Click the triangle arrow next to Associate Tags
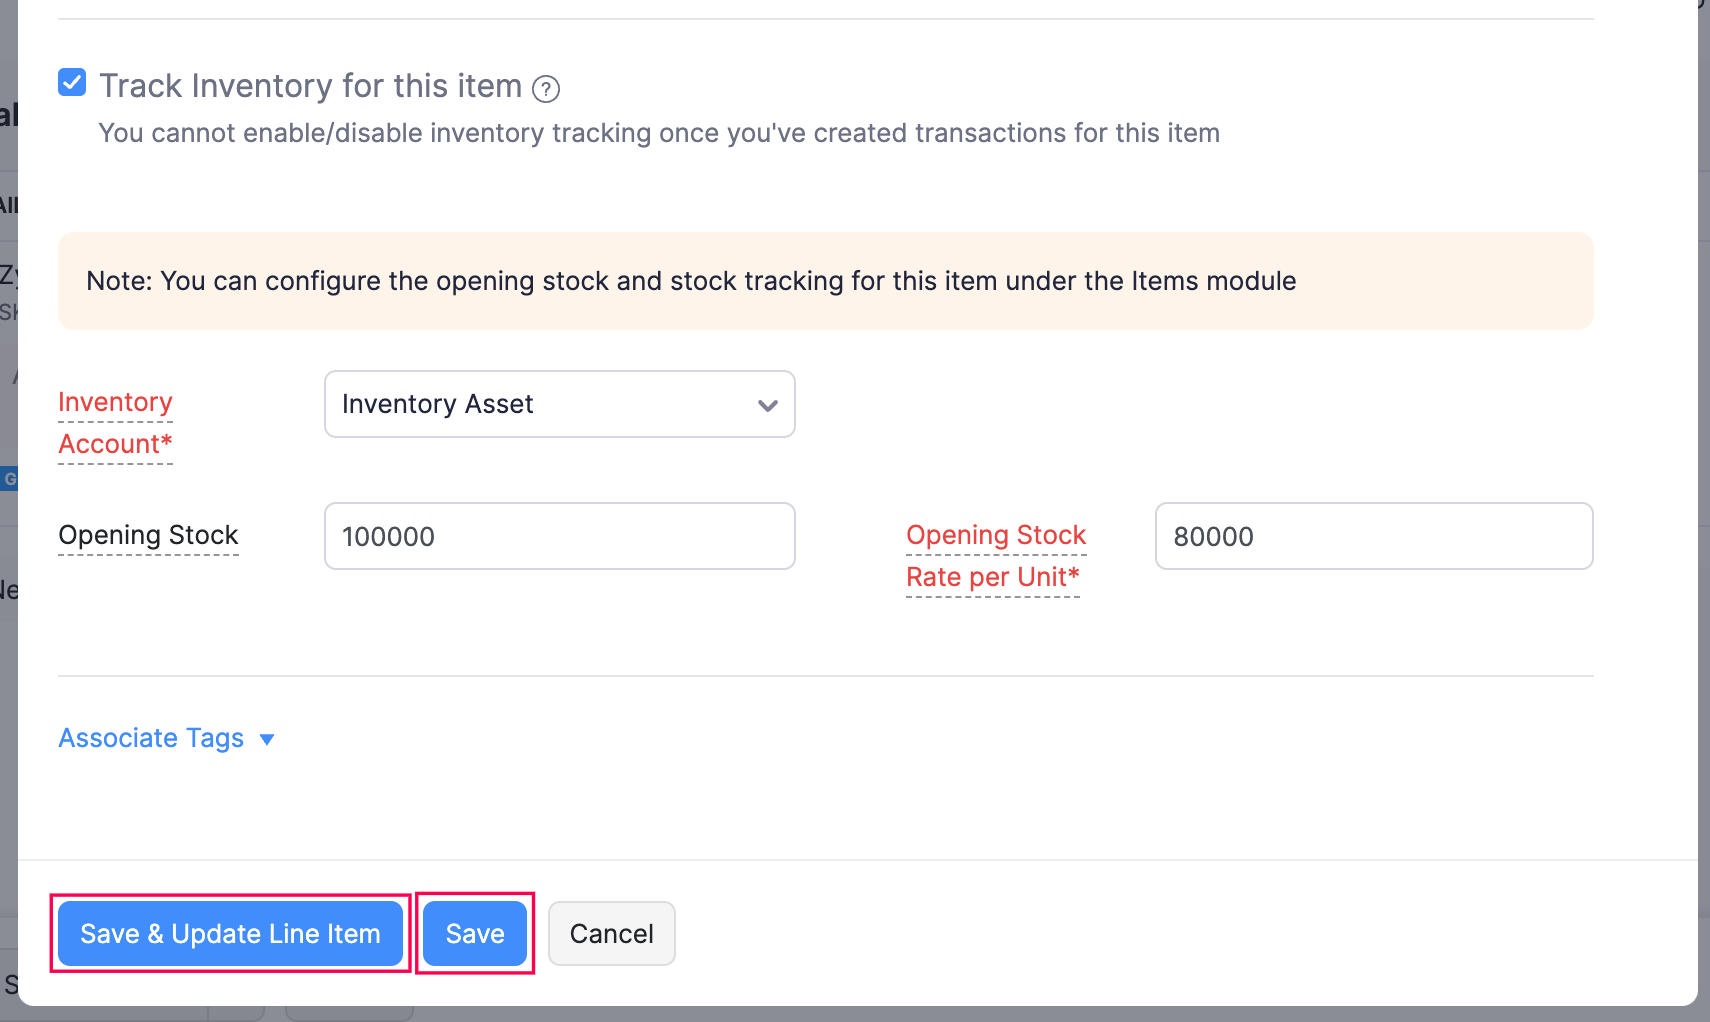1710x1022 pixels. (266, 740)
